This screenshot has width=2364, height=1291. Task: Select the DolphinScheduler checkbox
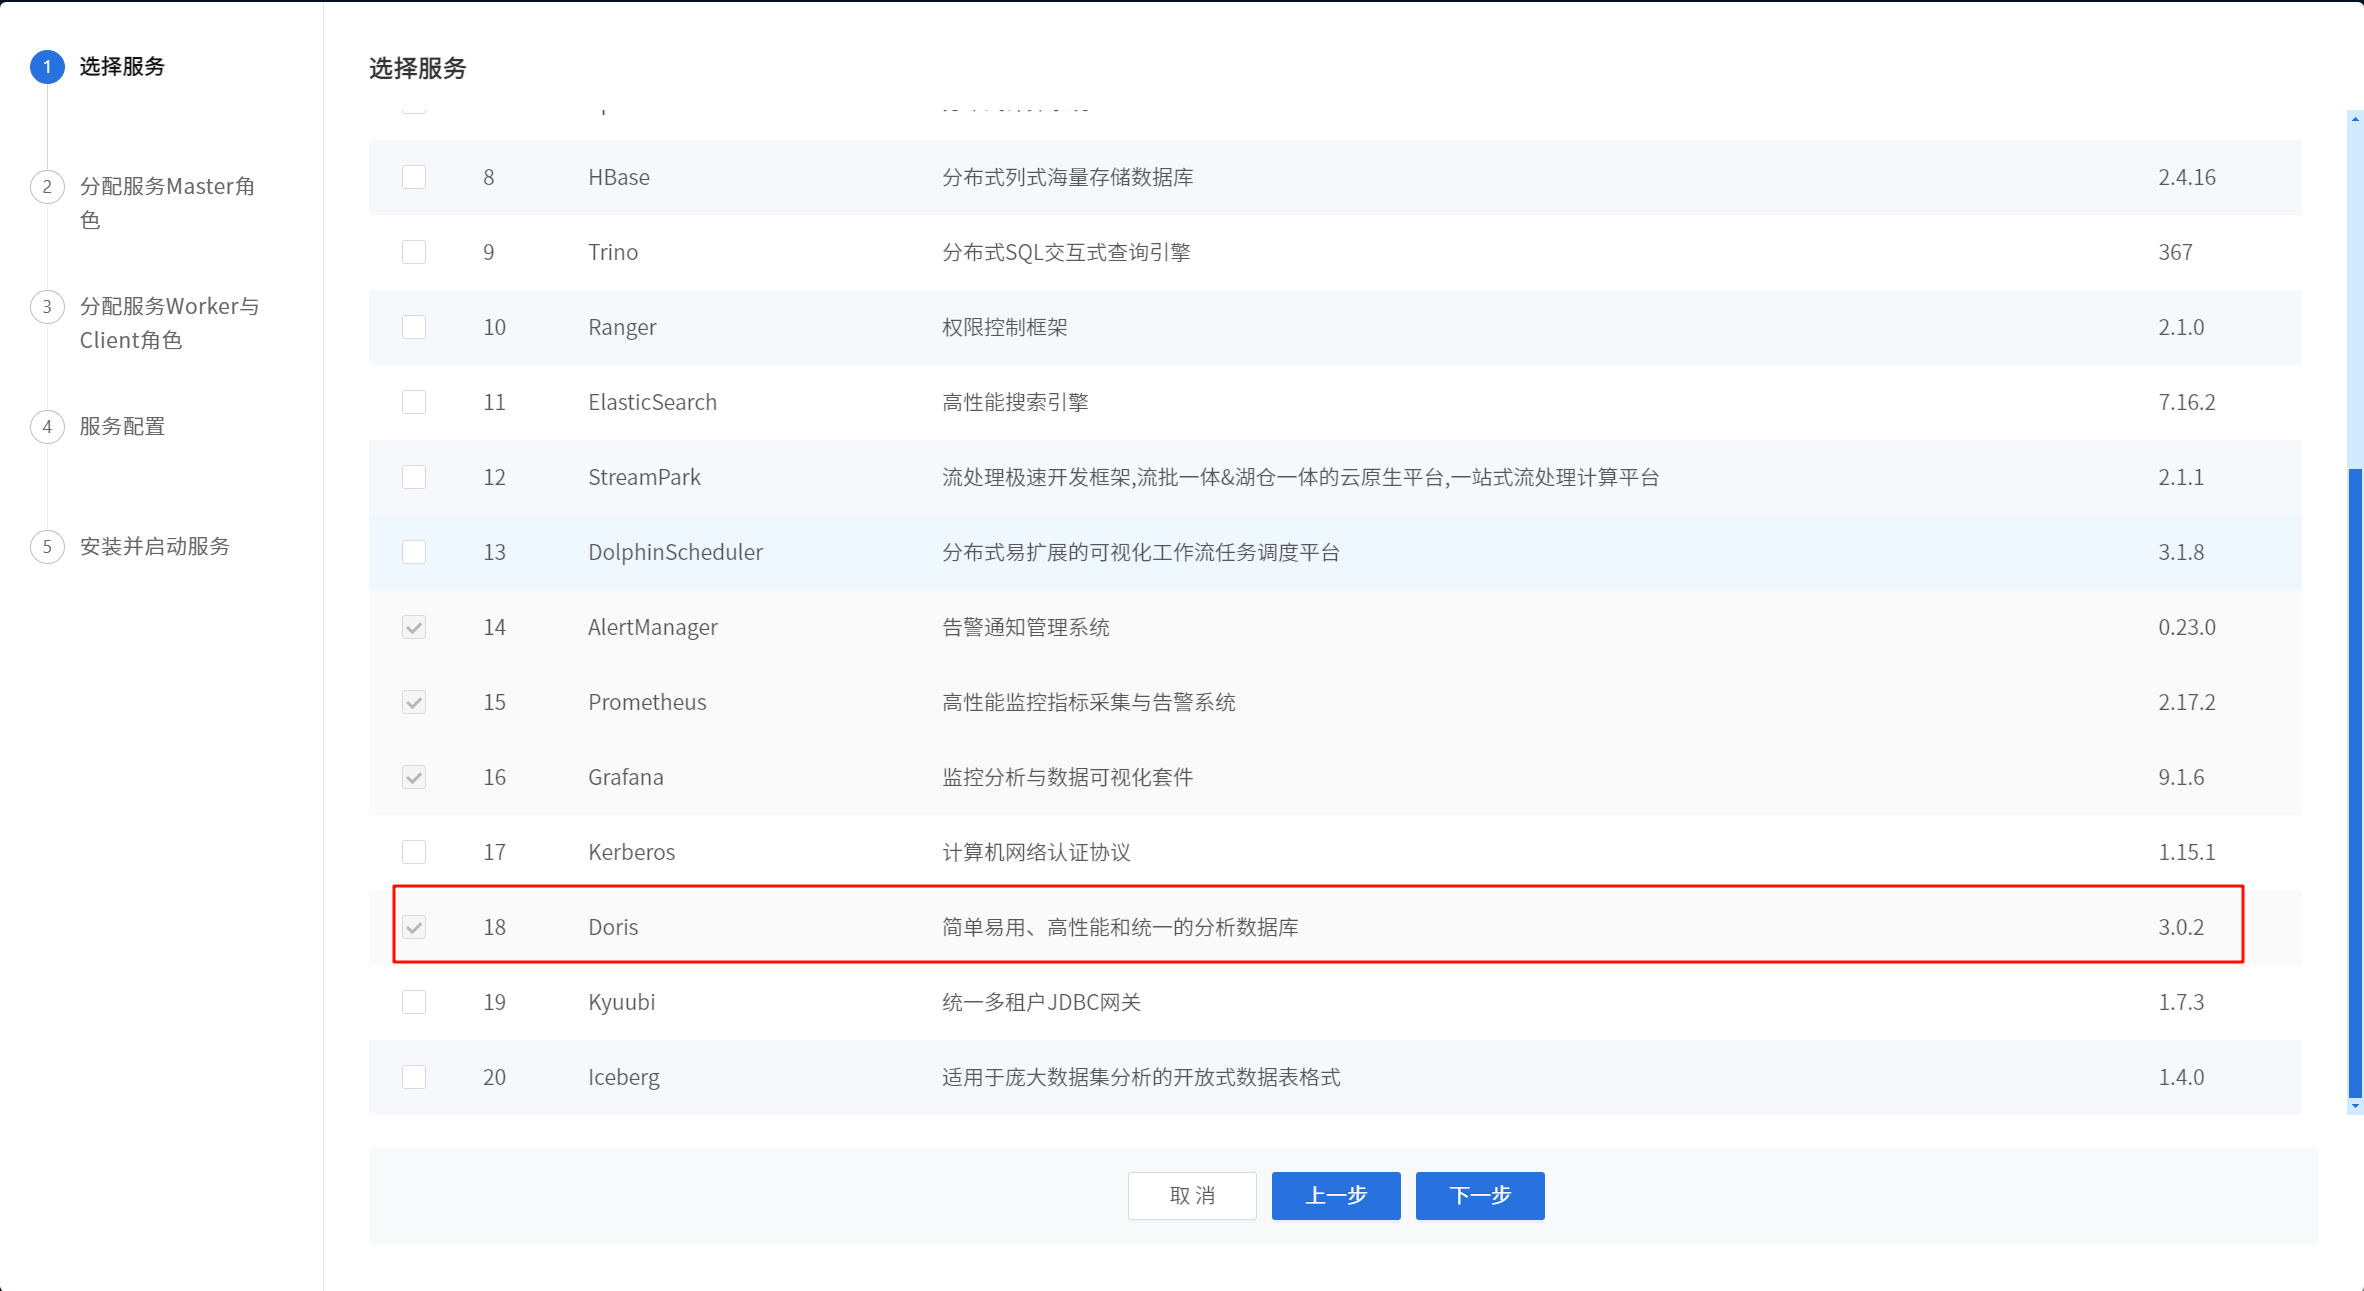pos(414,551)
